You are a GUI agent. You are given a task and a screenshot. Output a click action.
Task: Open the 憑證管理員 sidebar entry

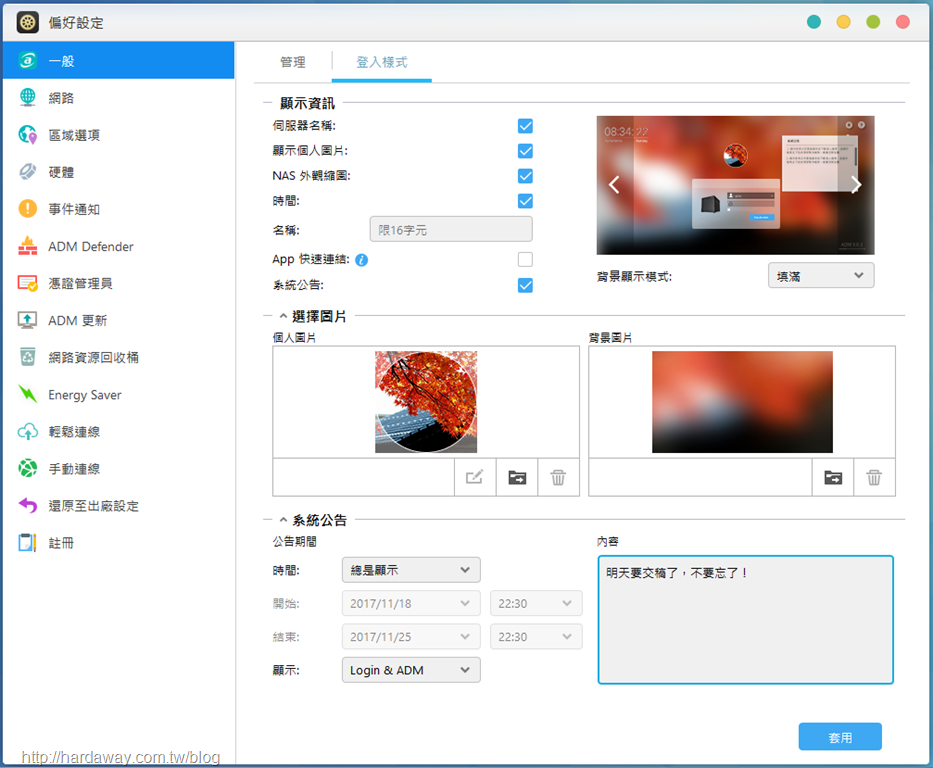[118, 283]
